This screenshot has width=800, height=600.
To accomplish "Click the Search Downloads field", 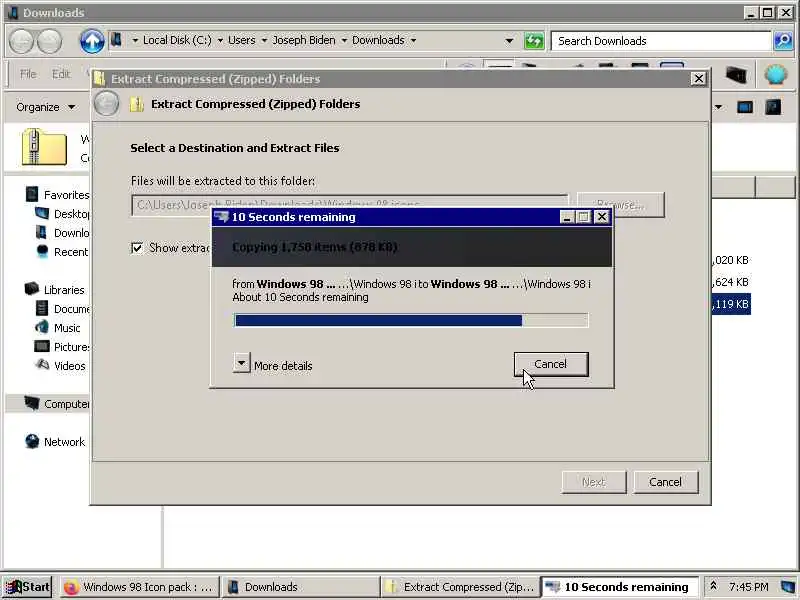I will tap(661, 41).
